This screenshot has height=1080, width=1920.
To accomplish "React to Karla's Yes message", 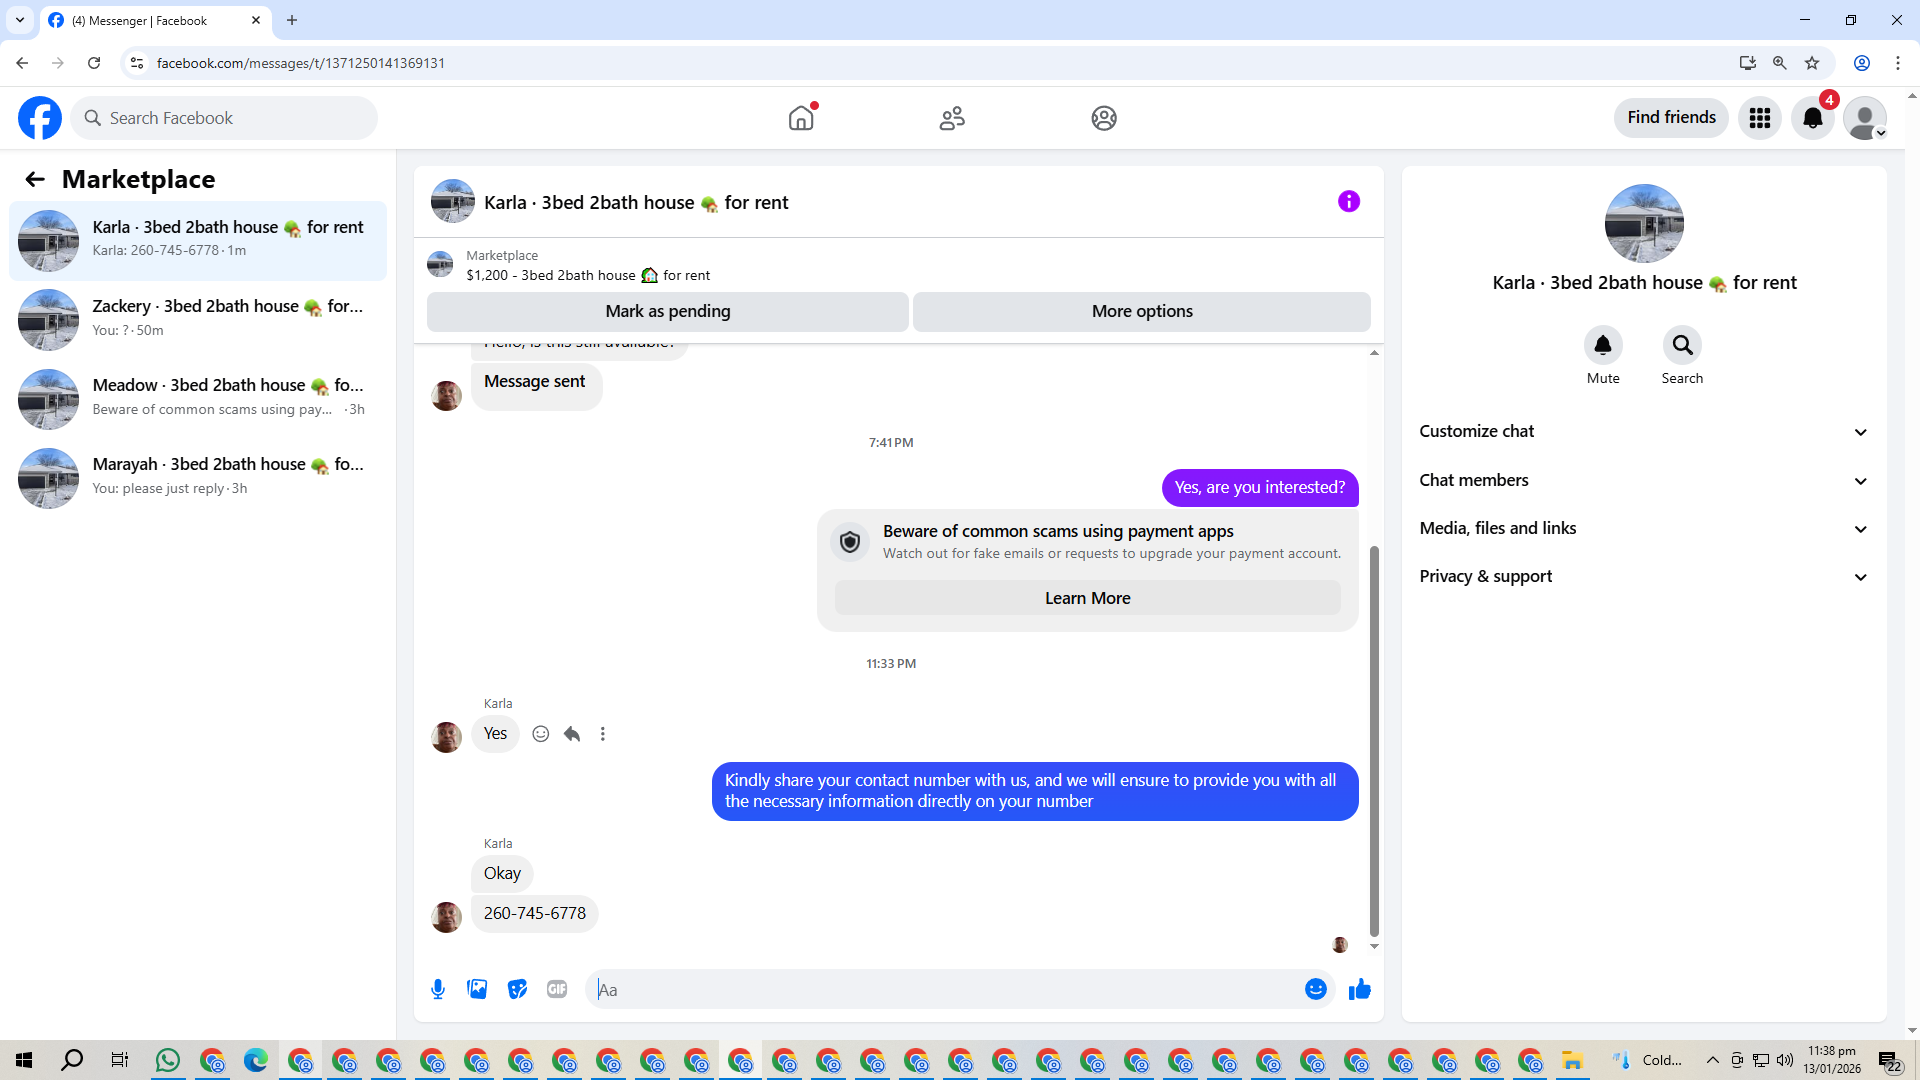I will (541, 734).
